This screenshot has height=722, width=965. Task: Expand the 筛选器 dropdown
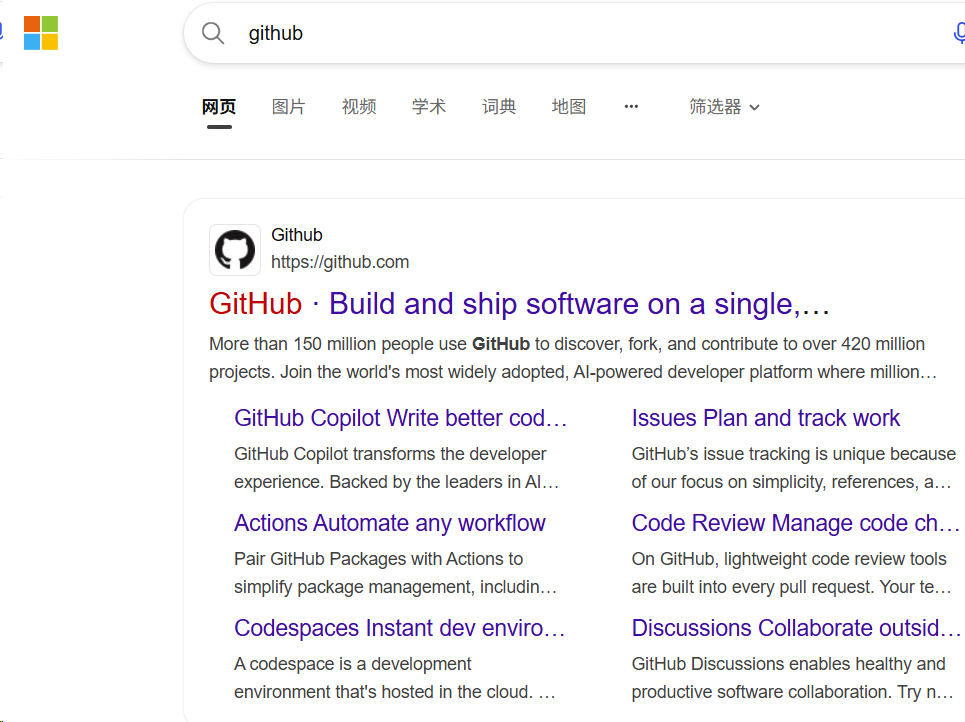point(724,106)
